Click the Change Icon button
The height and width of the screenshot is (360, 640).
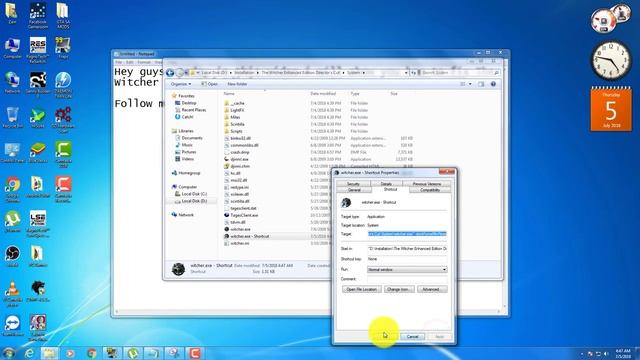coord(399,289)
